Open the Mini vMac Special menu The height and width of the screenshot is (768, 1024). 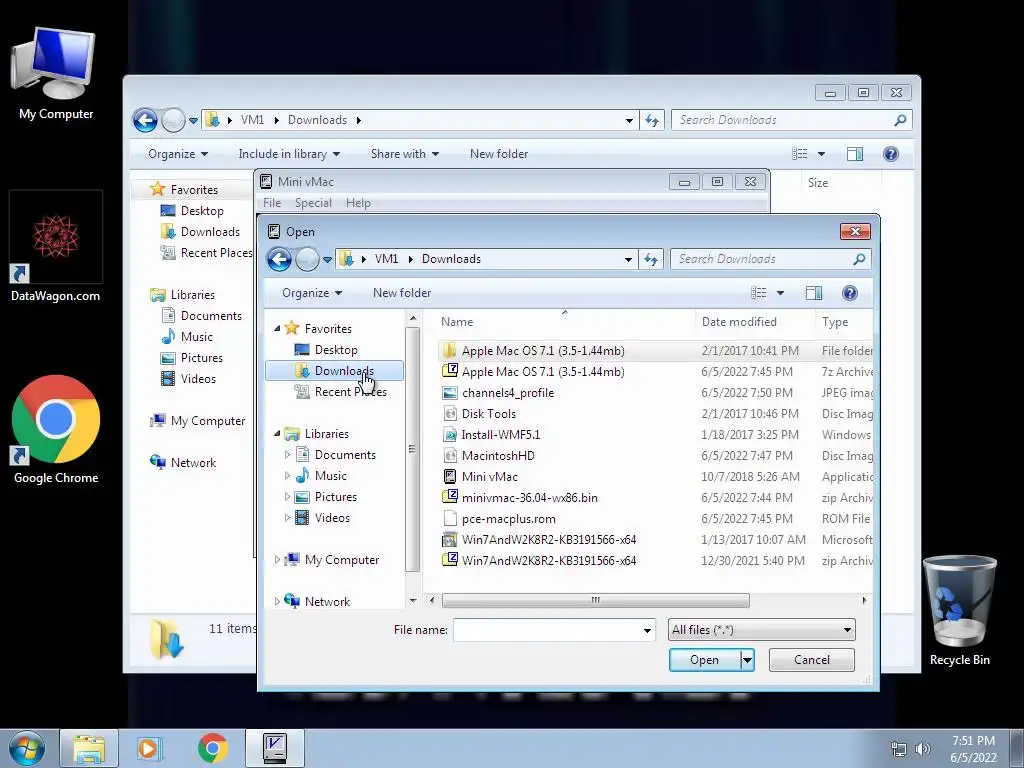[x=313, y=203]
